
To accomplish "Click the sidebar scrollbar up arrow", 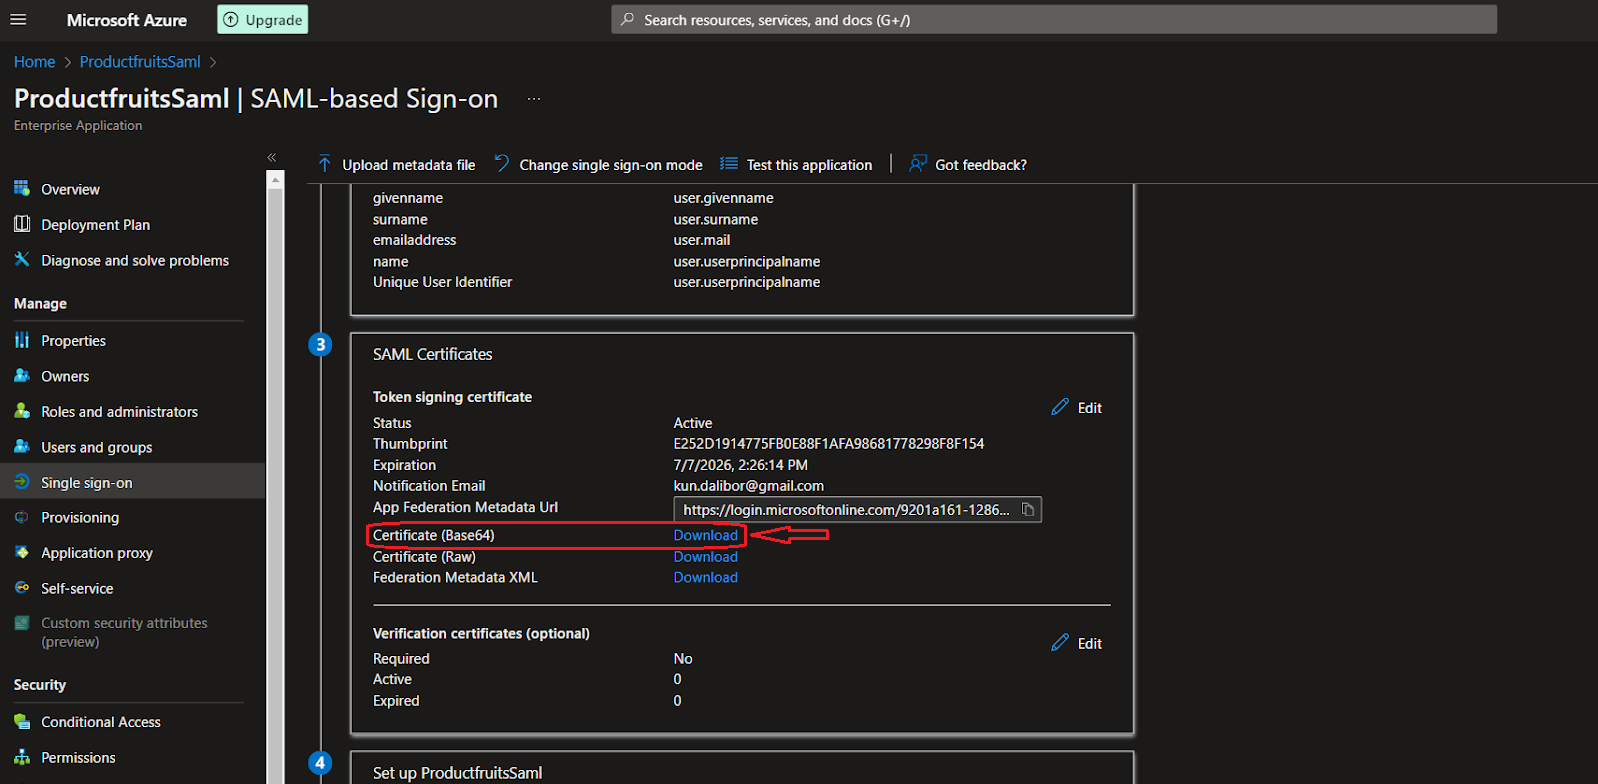I will tap(275, 179).
